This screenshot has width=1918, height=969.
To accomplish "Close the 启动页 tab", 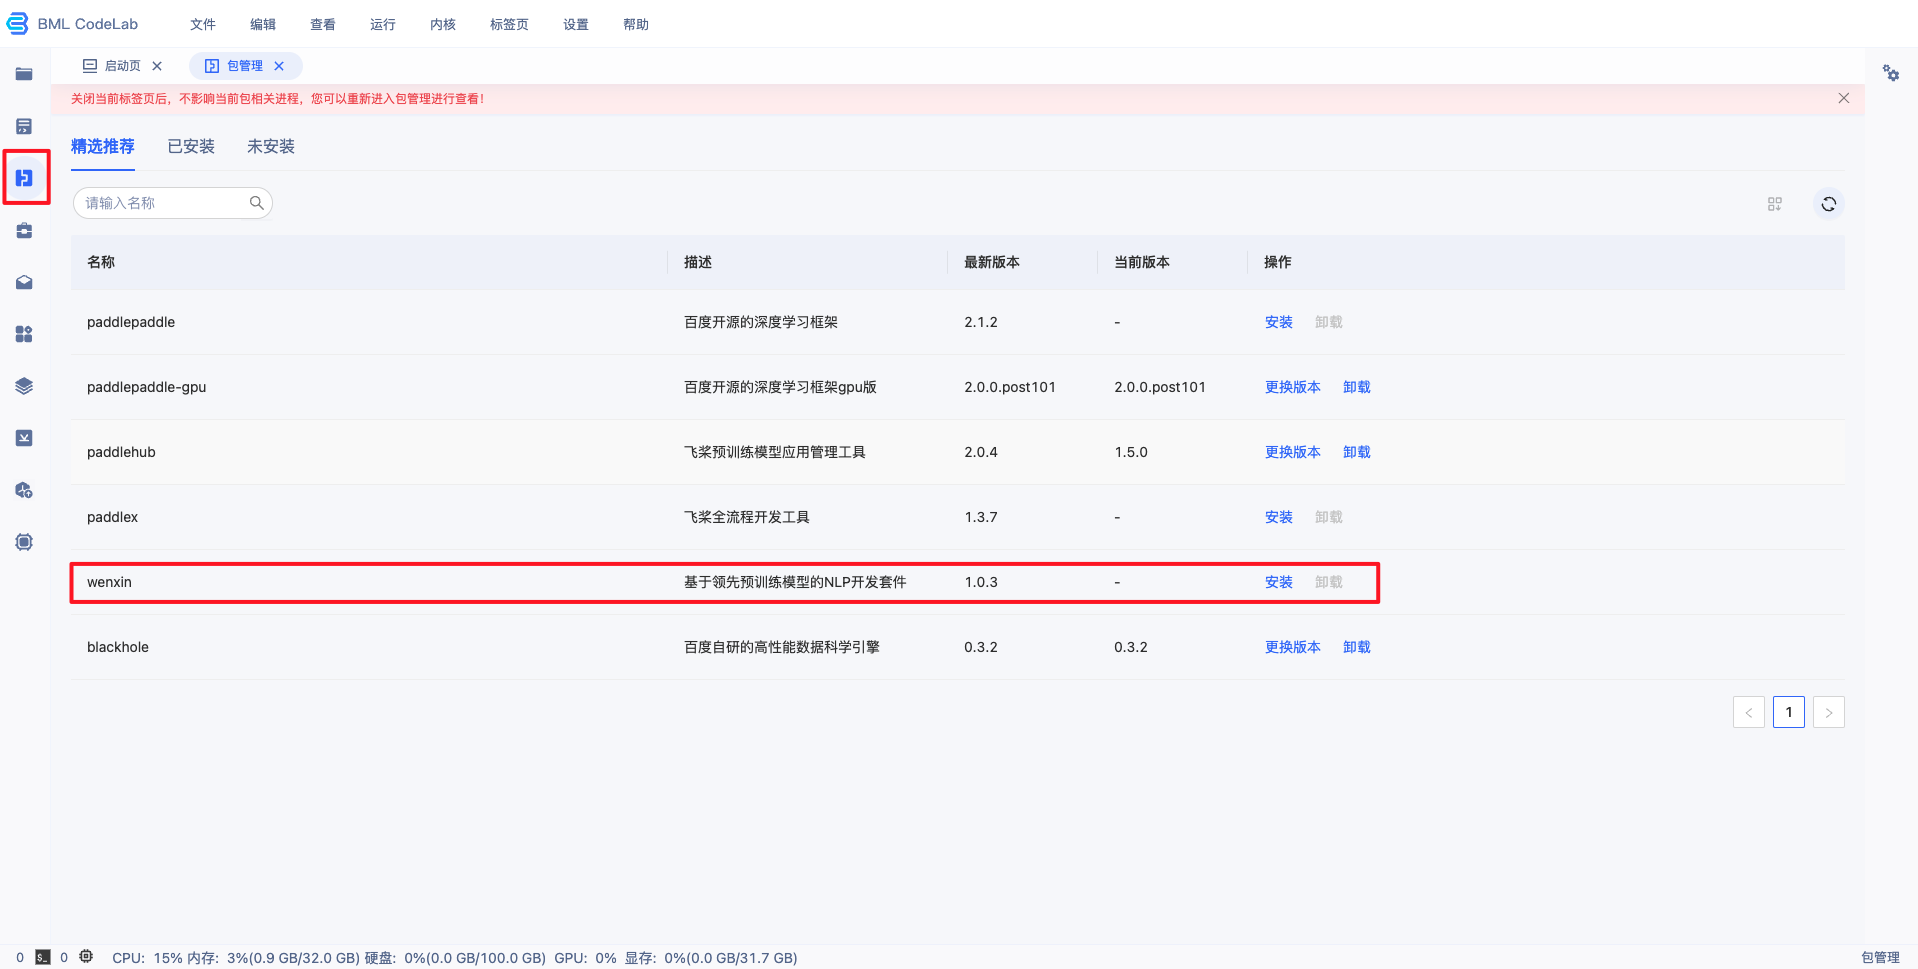I will click(157, 66).
